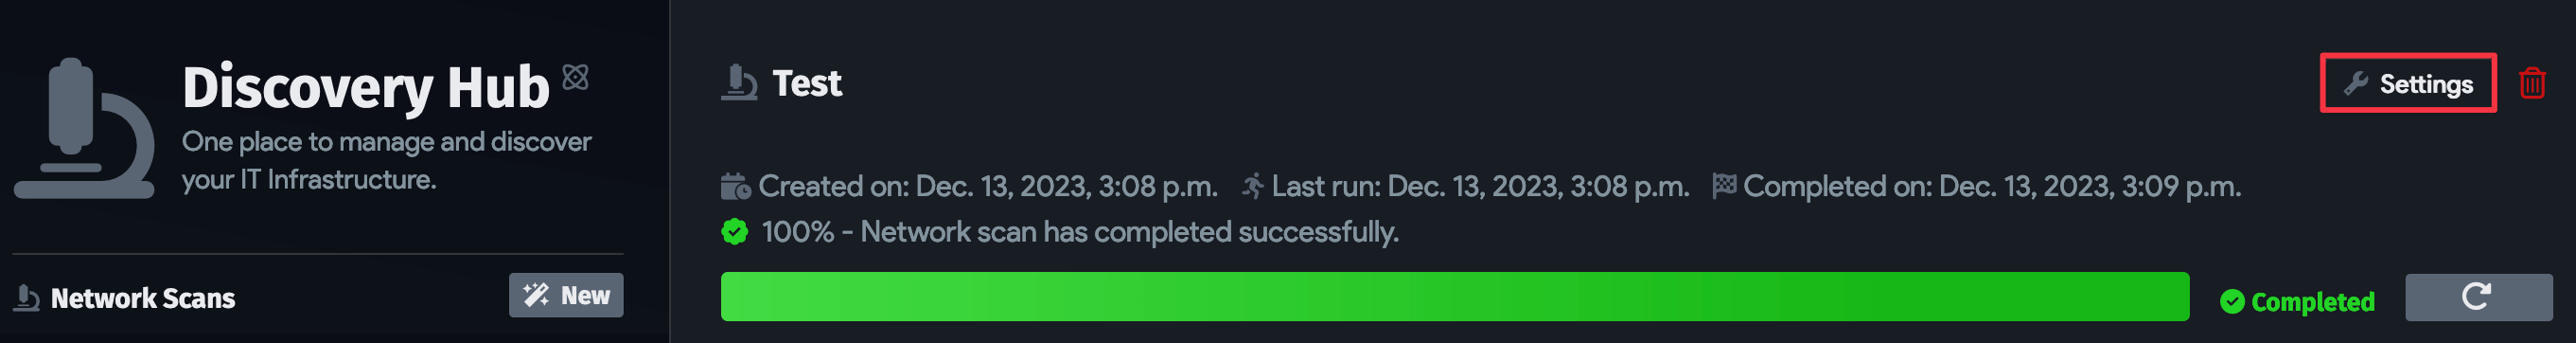Image resolution: width=2576 pixels, height=343 pixels.
Task: Click the wrench icon in Settings
Action: [x=2356, y=83]
